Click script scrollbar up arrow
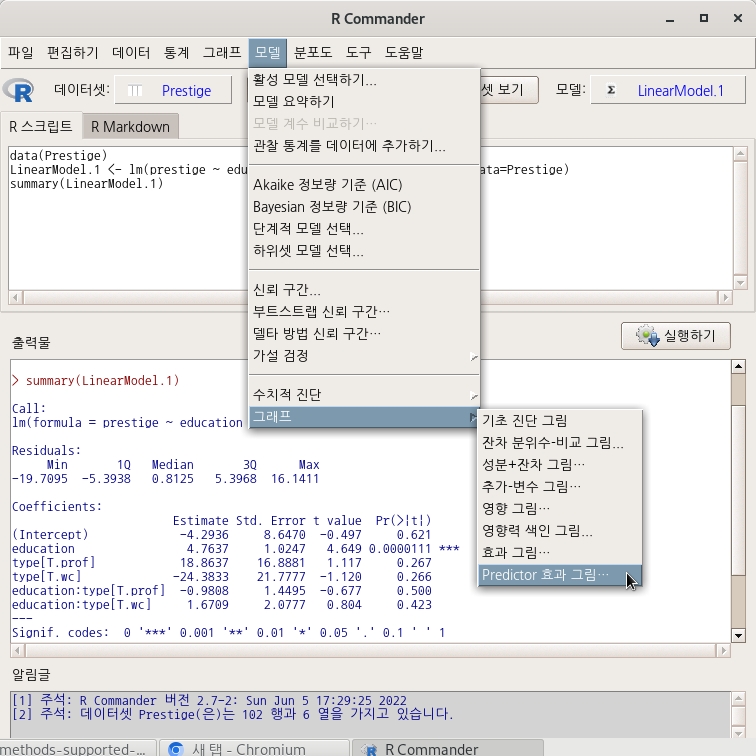This screenshot has height=756, width=756. (x=740, y=154)
